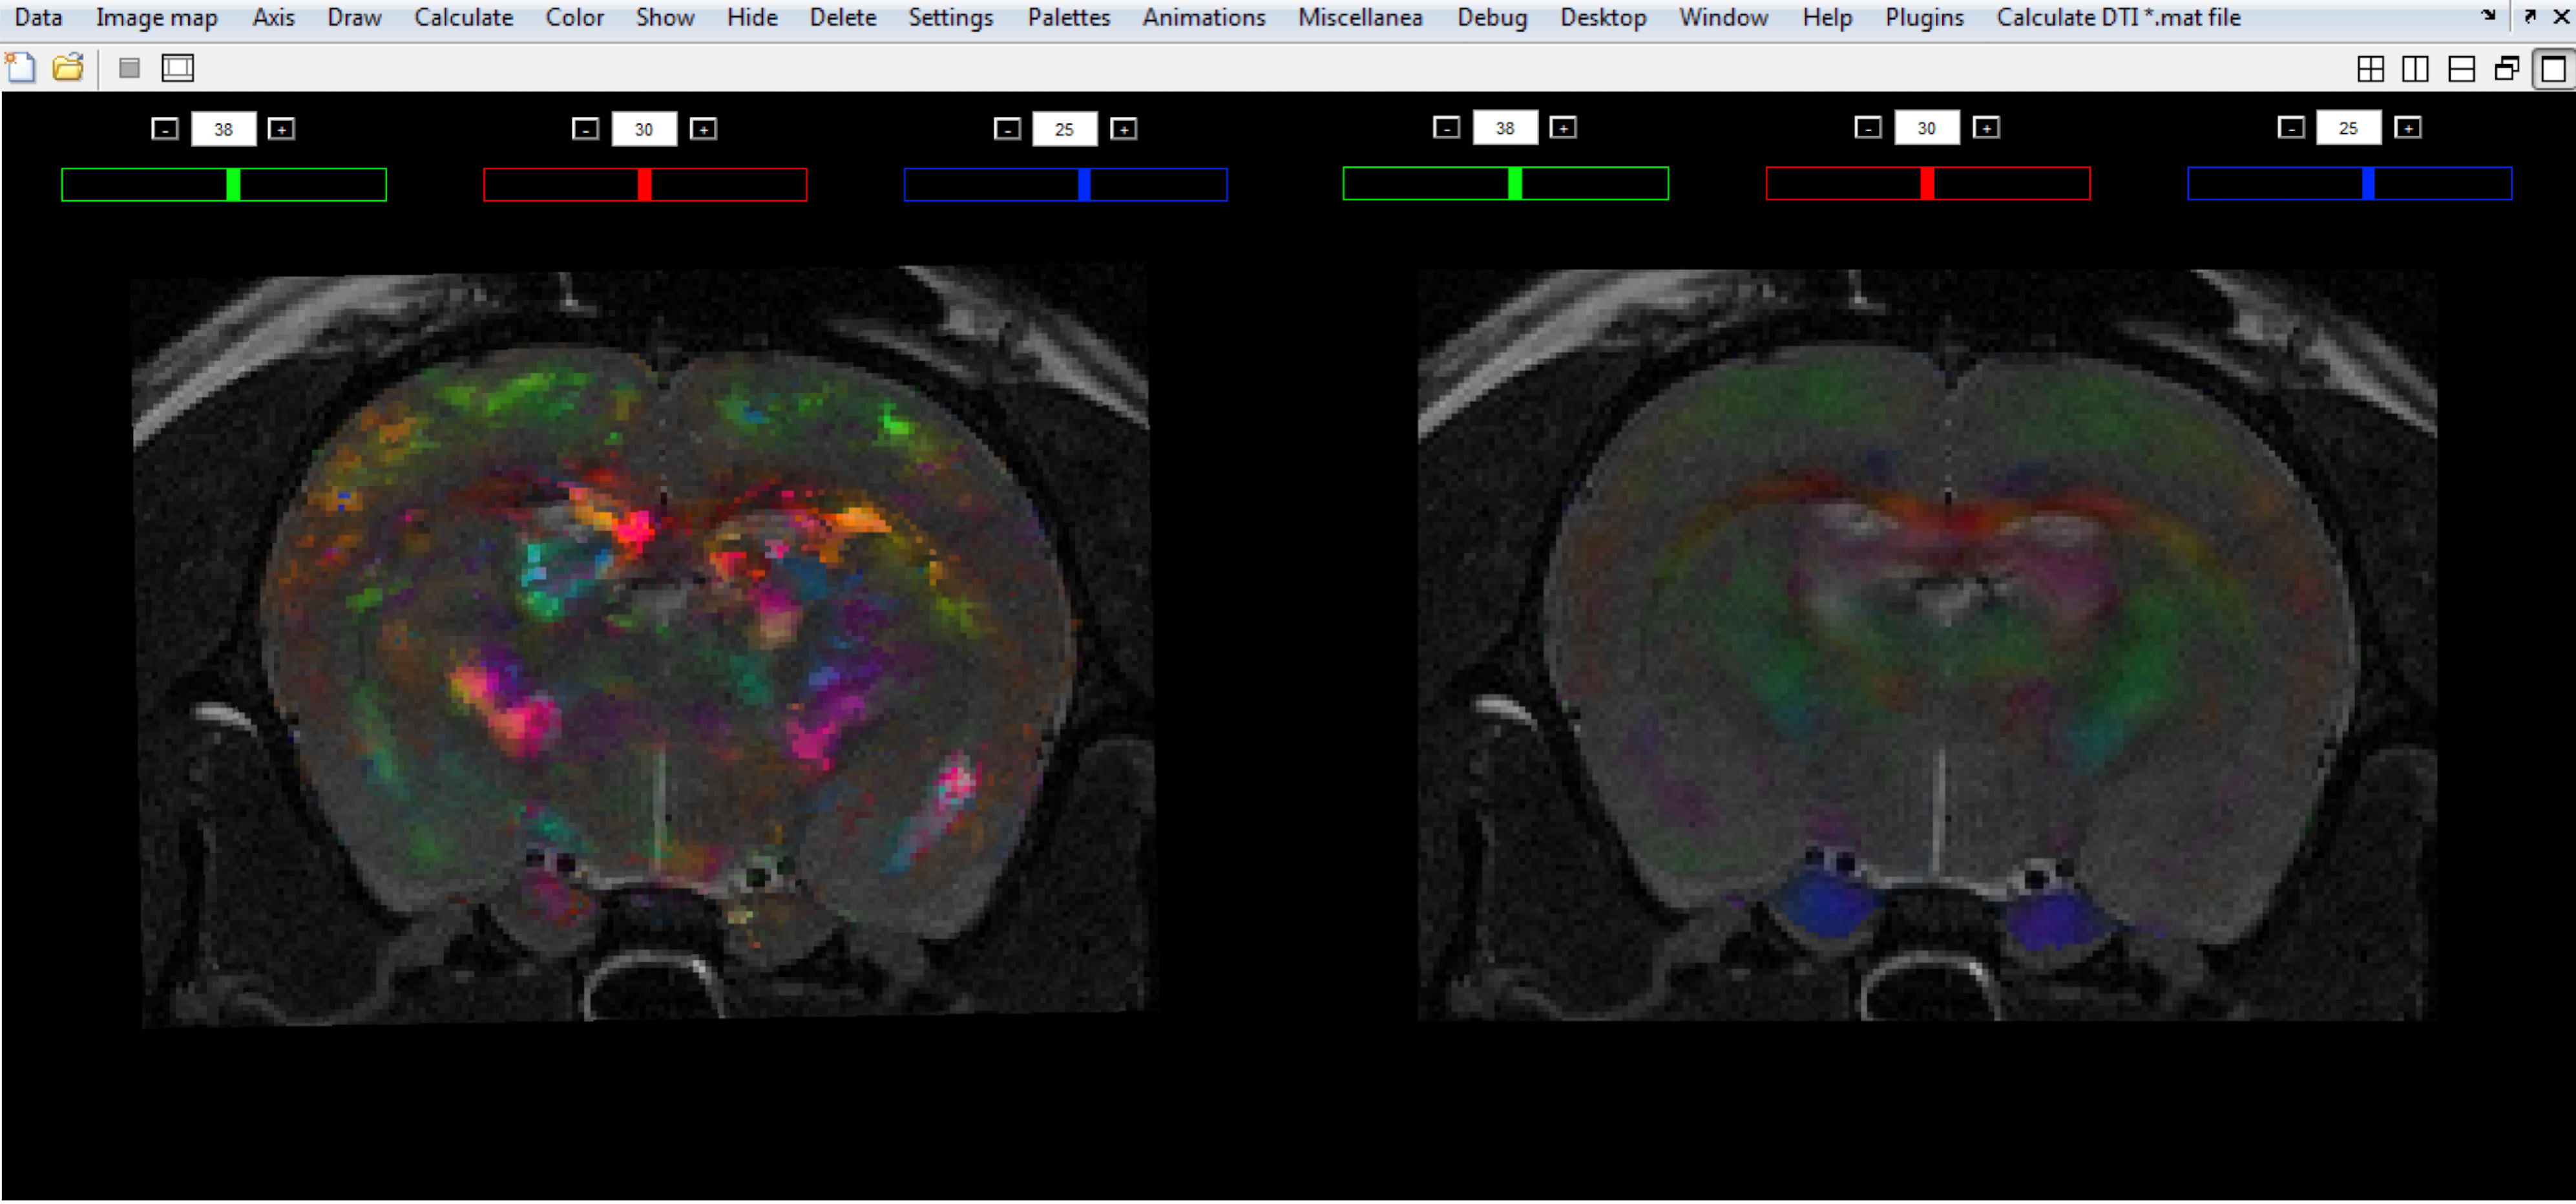Click the Open File folder icon
Image resolution: width=2576 pixels, height=1204 pixels.
tap(68, 68)
